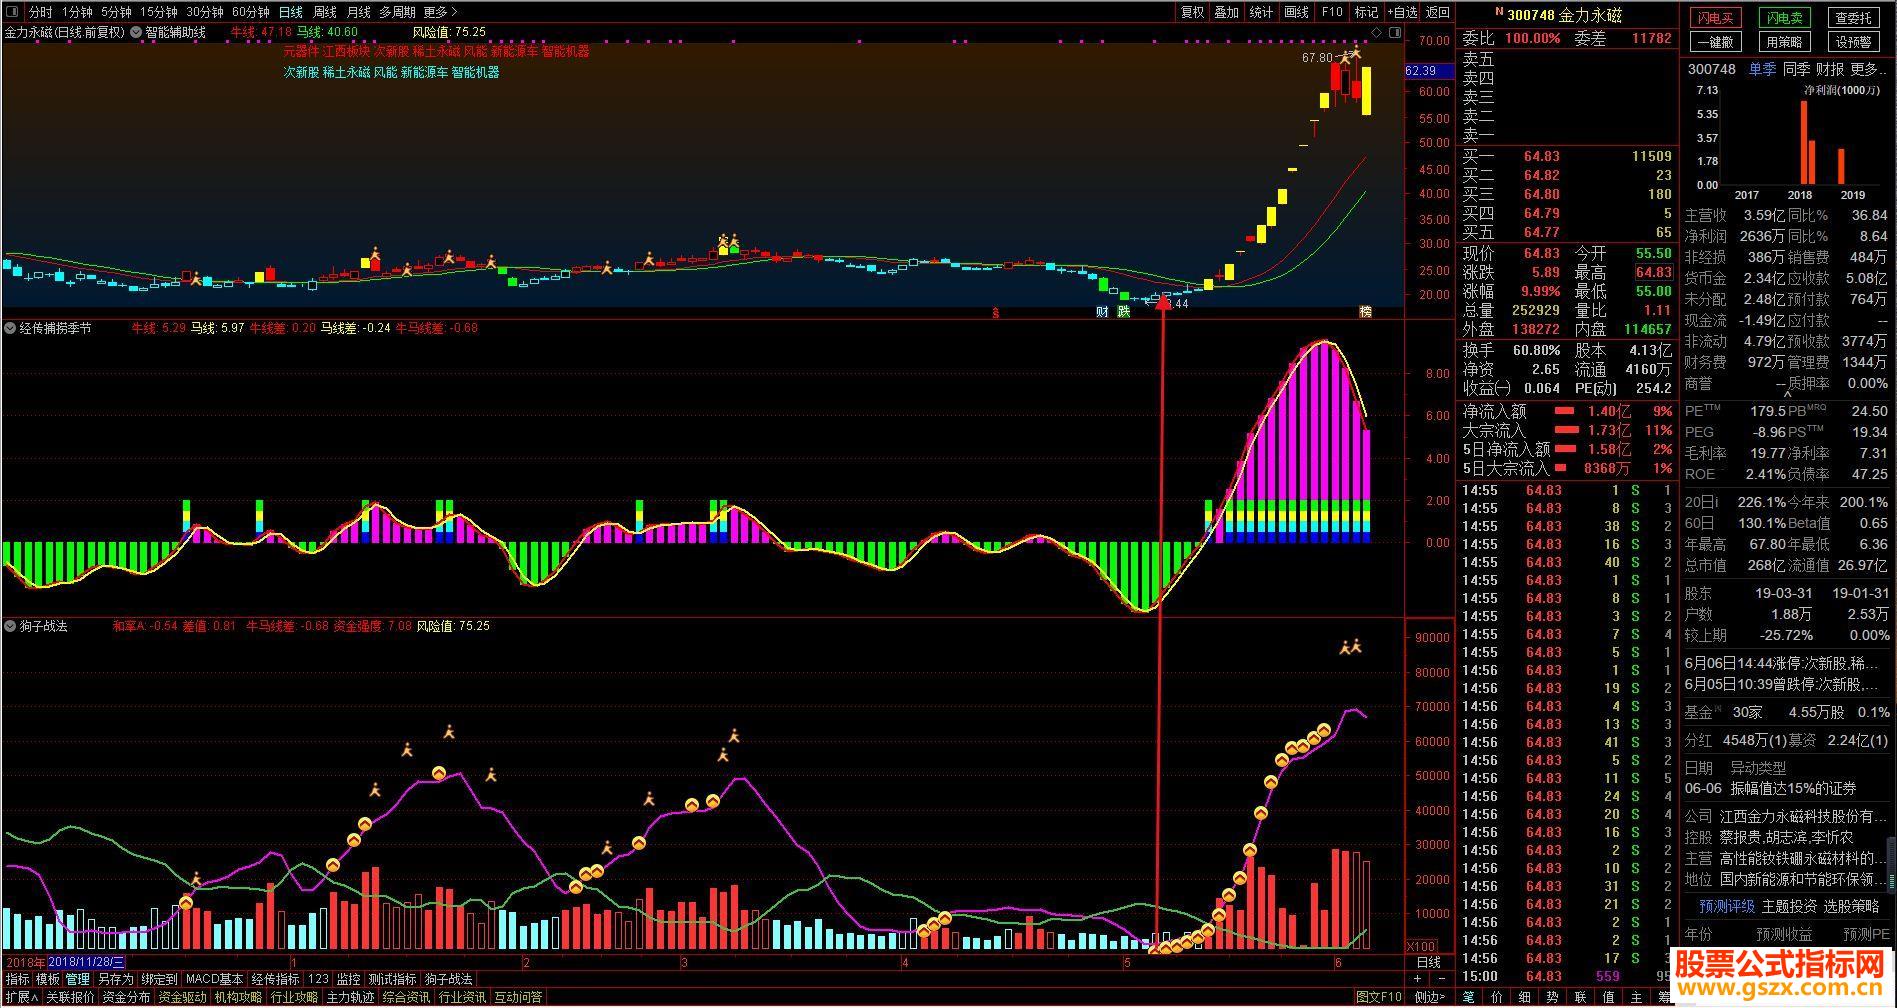Click the 闪电卖 quick sell button
The height and width of the screenshot is (1008, 1897).
click(x=1784, y=18)
